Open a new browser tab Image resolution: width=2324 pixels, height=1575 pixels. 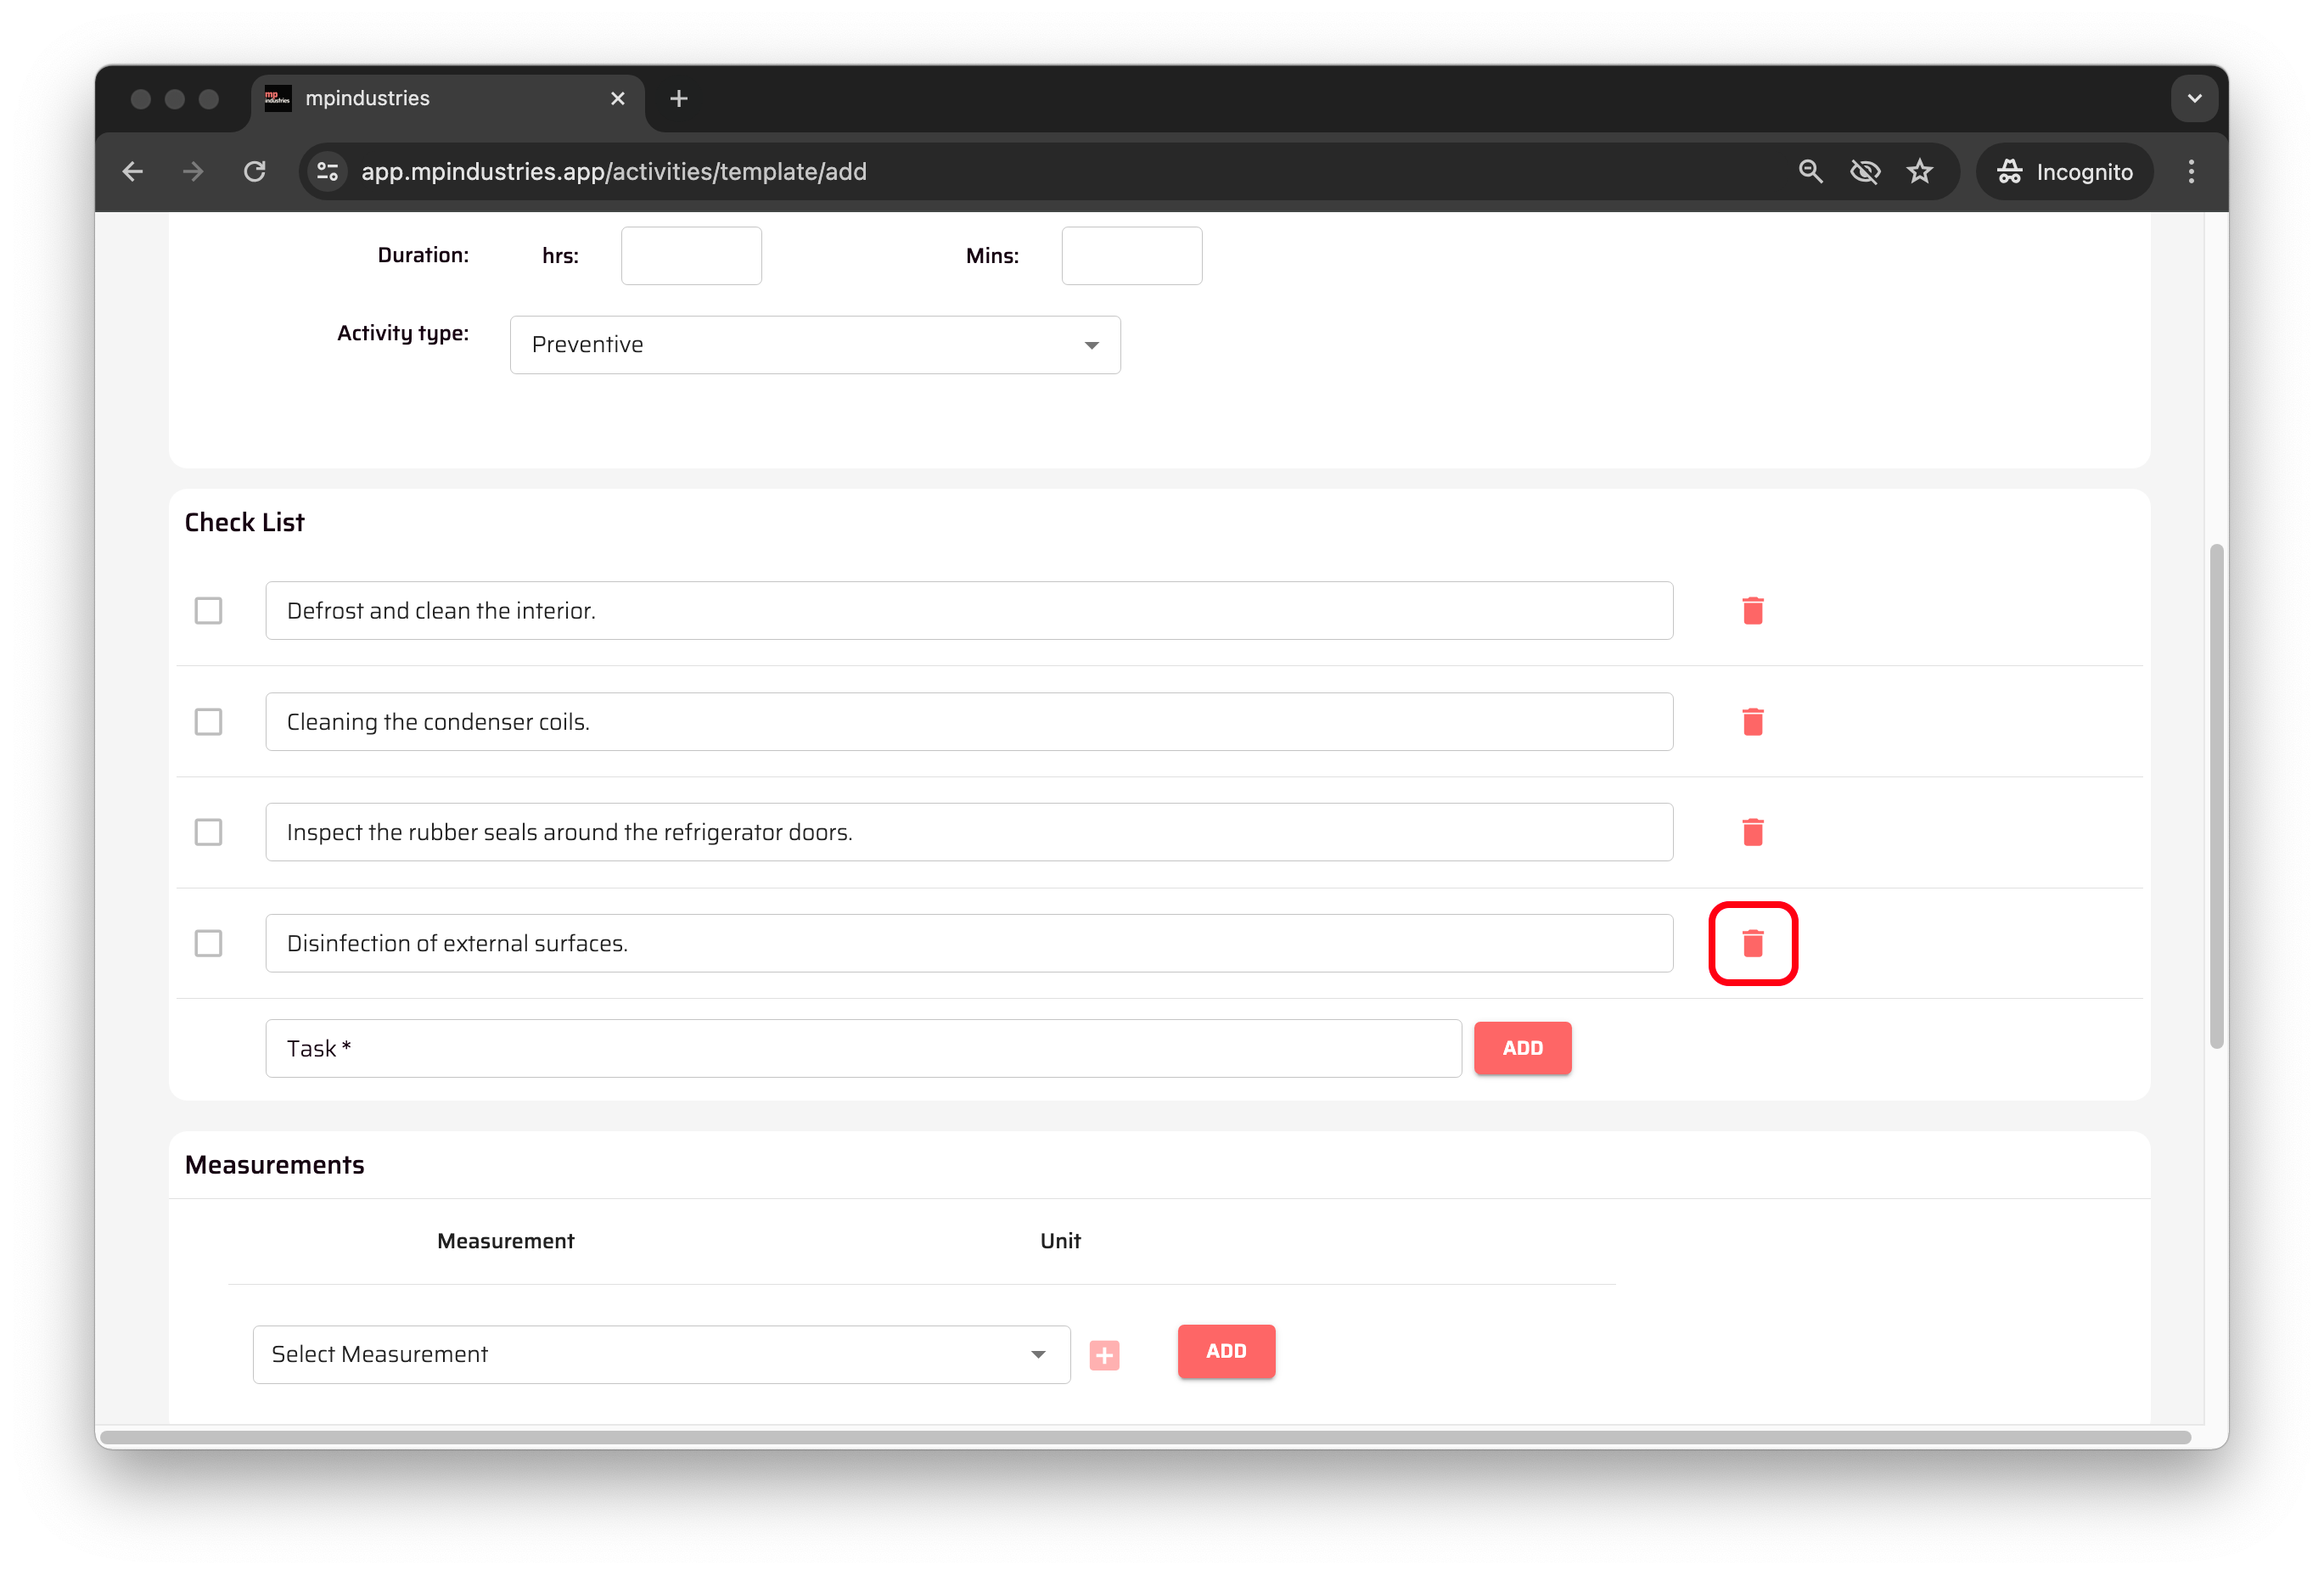678,98
